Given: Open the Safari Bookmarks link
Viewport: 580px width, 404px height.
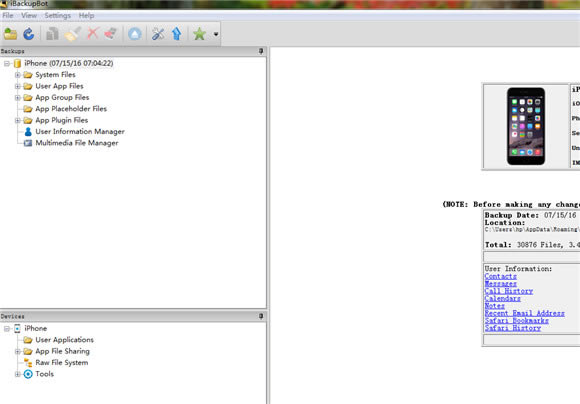Looking at the screenshot, I should [516, 321].
